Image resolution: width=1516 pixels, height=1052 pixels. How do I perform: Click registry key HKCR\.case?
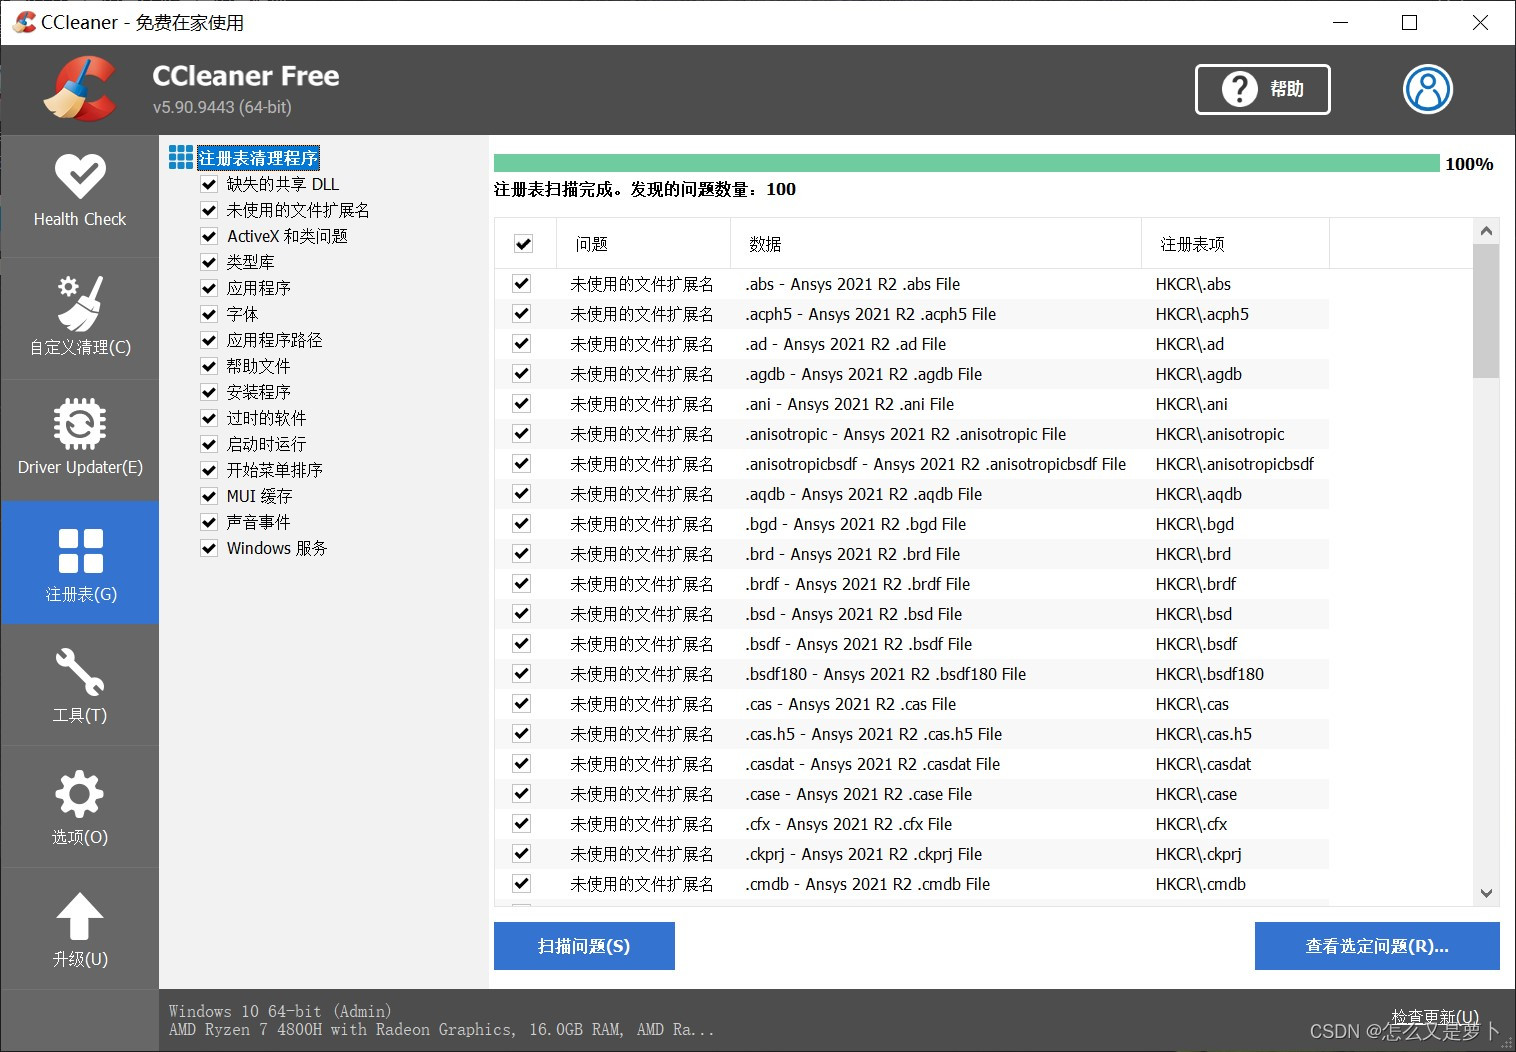(x=1196, y=794)
